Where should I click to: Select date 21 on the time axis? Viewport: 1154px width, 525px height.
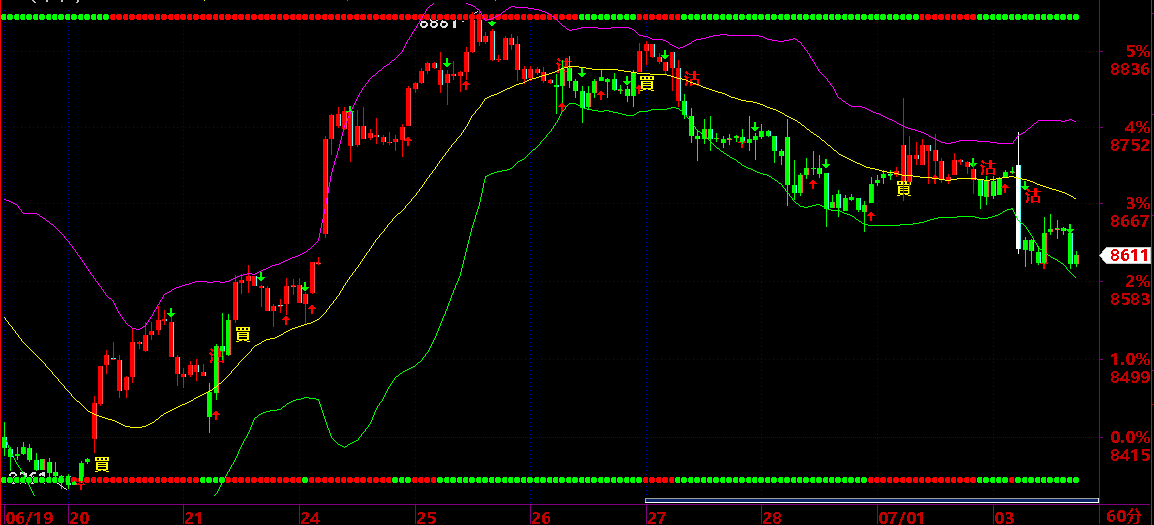(x=194, y=518)
